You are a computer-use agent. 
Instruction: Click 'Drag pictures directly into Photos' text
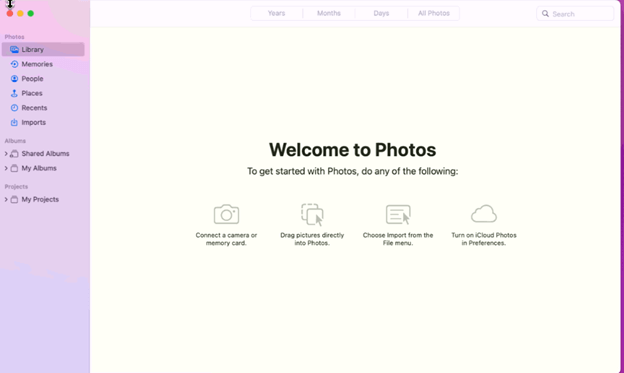click(312, 239)
